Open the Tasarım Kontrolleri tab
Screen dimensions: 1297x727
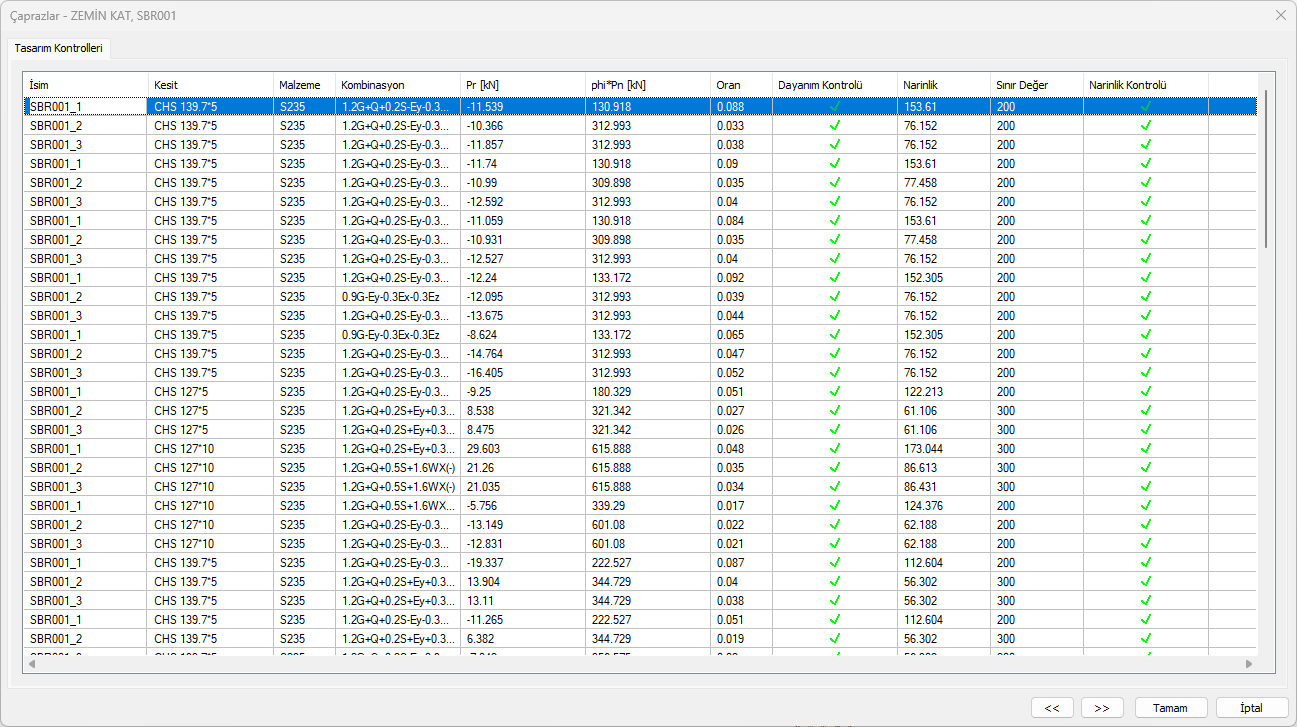point(59,48)
